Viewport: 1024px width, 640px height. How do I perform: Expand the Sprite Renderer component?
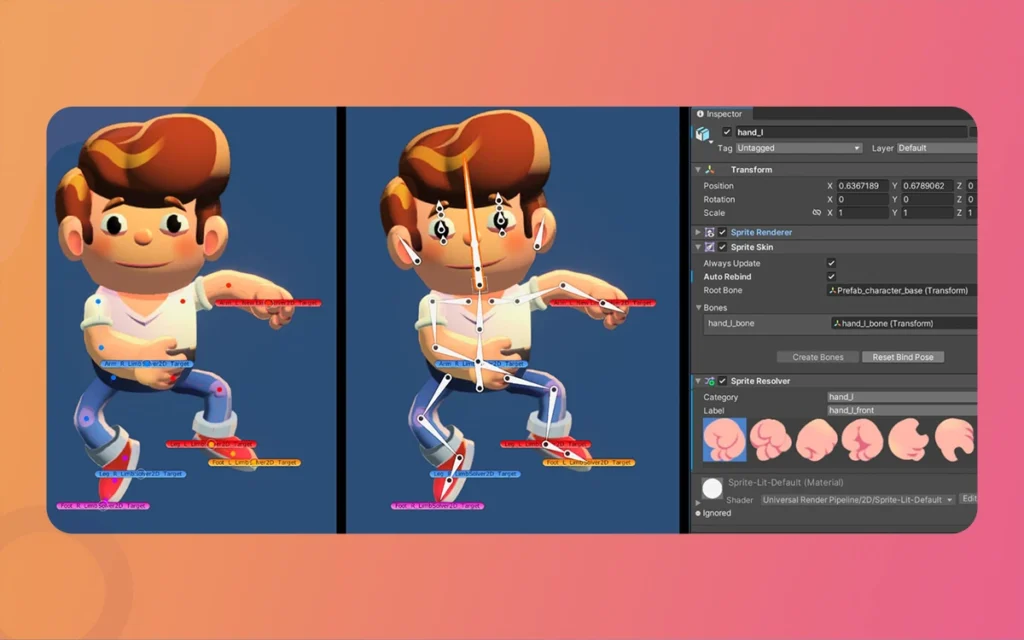point(697,232)
